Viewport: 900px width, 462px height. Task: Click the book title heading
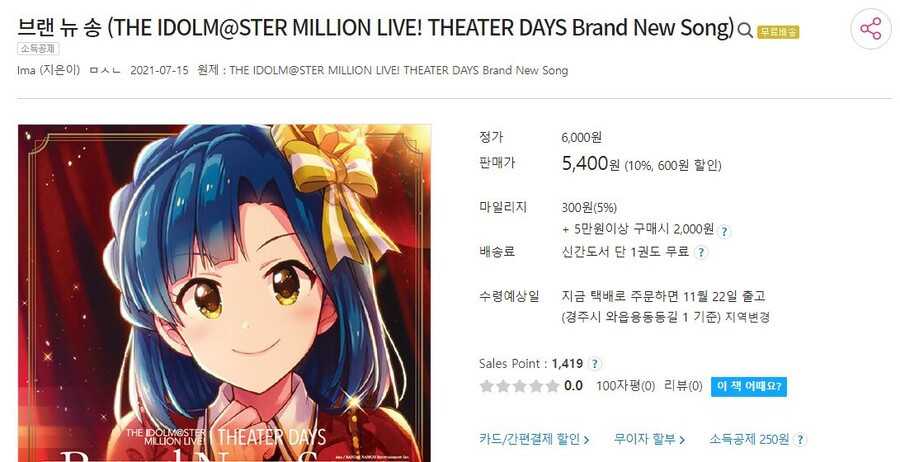click(376, 28)
